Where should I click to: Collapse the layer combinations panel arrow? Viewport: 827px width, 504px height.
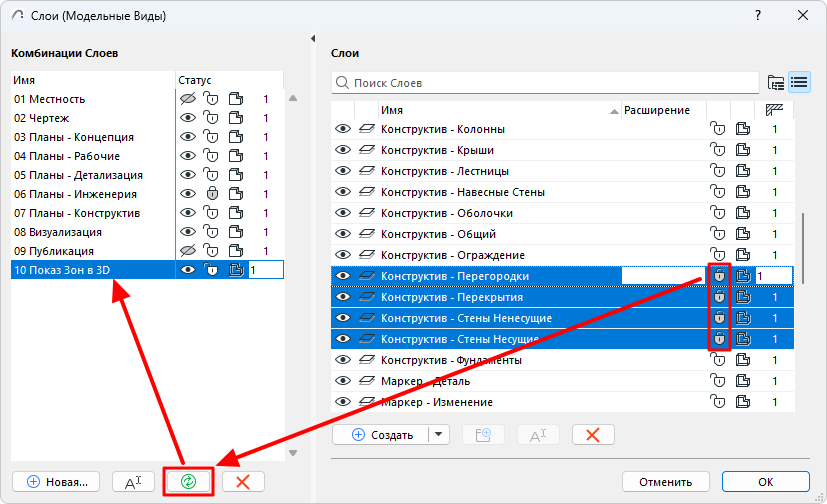[x=313, y=38]
